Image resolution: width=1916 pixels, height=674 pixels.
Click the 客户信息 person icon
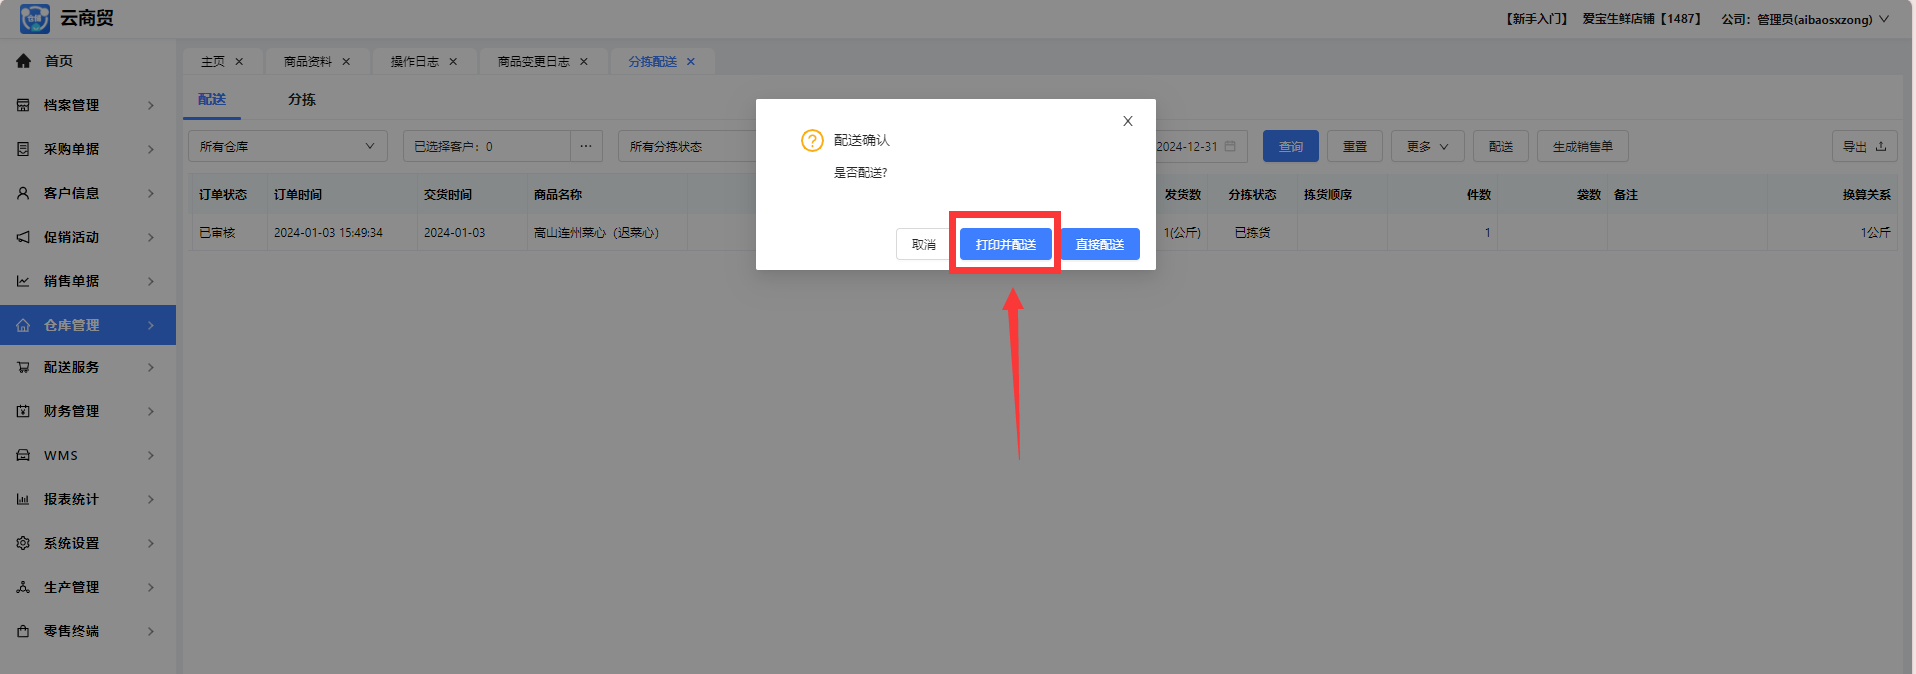click(23, 193)
